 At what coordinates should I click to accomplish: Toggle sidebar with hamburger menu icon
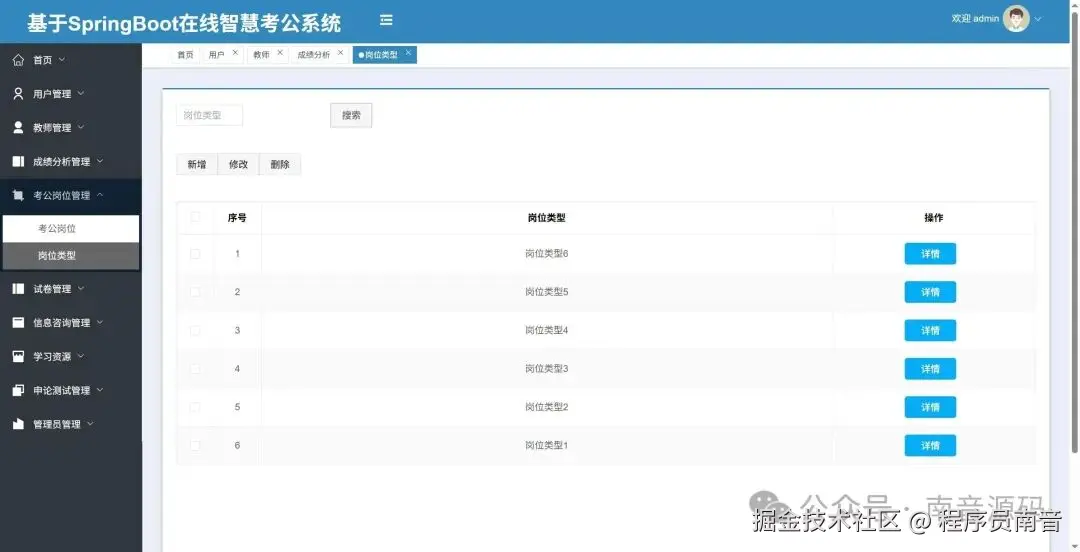pyautogui.click(x=386, y=21)
